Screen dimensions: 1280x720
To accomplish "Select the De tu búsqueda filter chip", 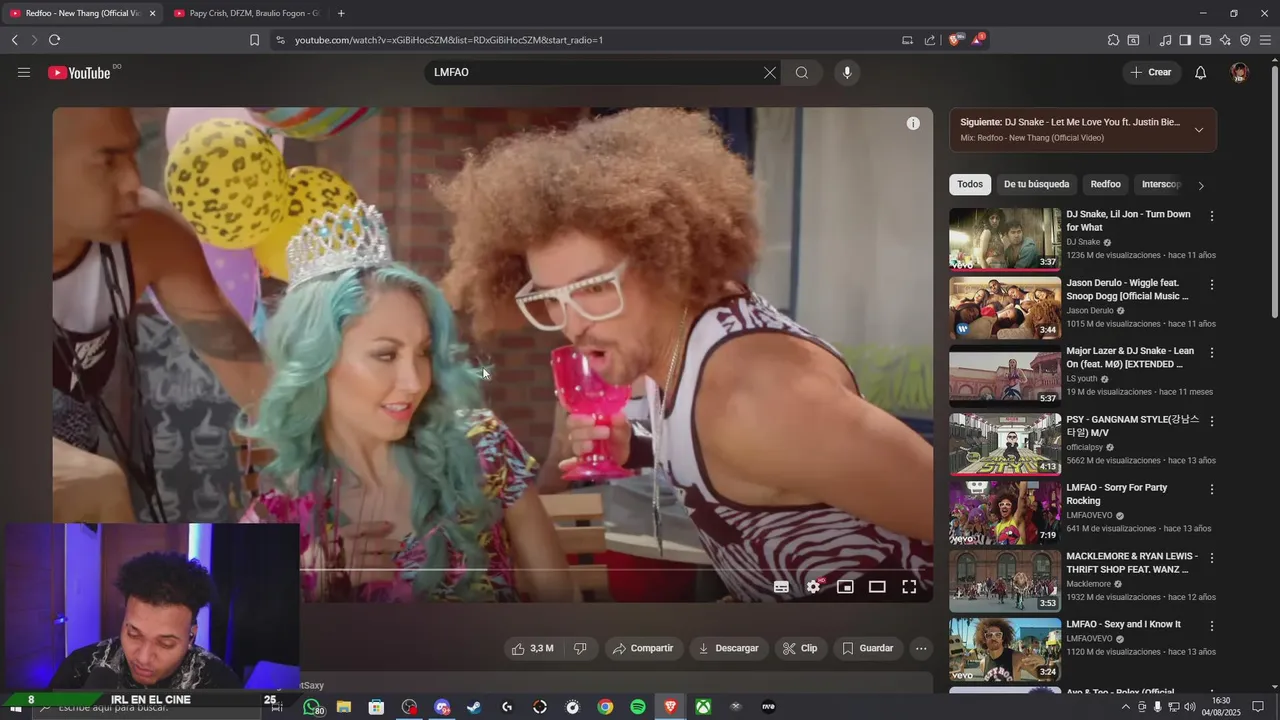I will (x=1036, y=184).
